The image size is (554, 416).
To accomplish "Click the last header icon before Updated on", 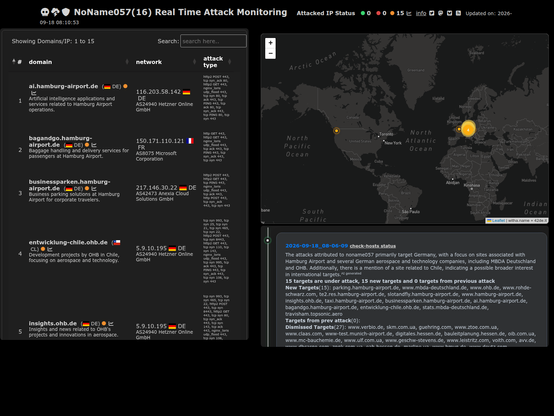I will point(458,13).
